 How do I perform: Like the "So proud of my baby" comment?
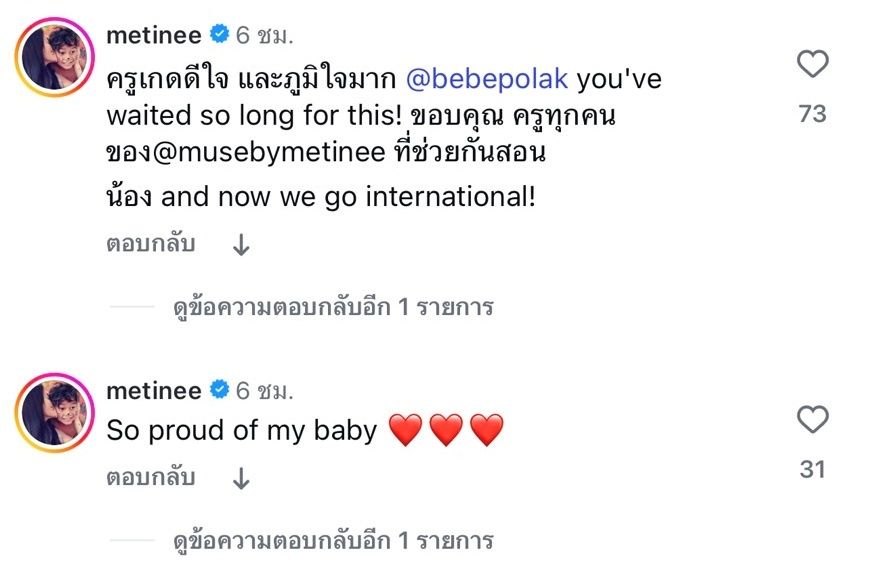point(812,420)
